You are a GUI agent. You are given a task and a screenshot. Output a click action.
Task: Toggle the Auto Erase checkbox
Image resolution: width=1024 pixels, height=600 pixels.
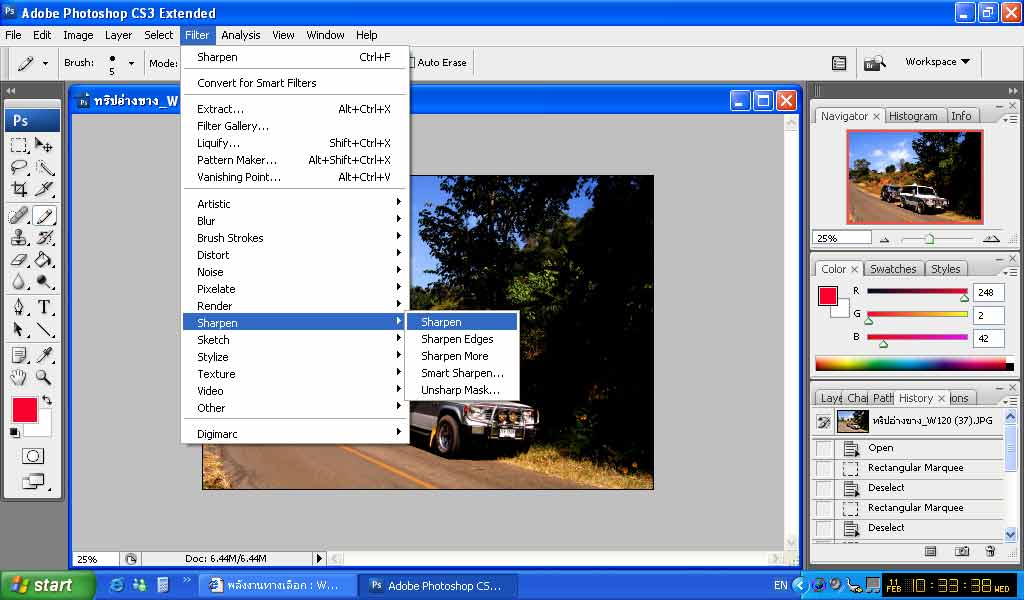click(410, 62)
